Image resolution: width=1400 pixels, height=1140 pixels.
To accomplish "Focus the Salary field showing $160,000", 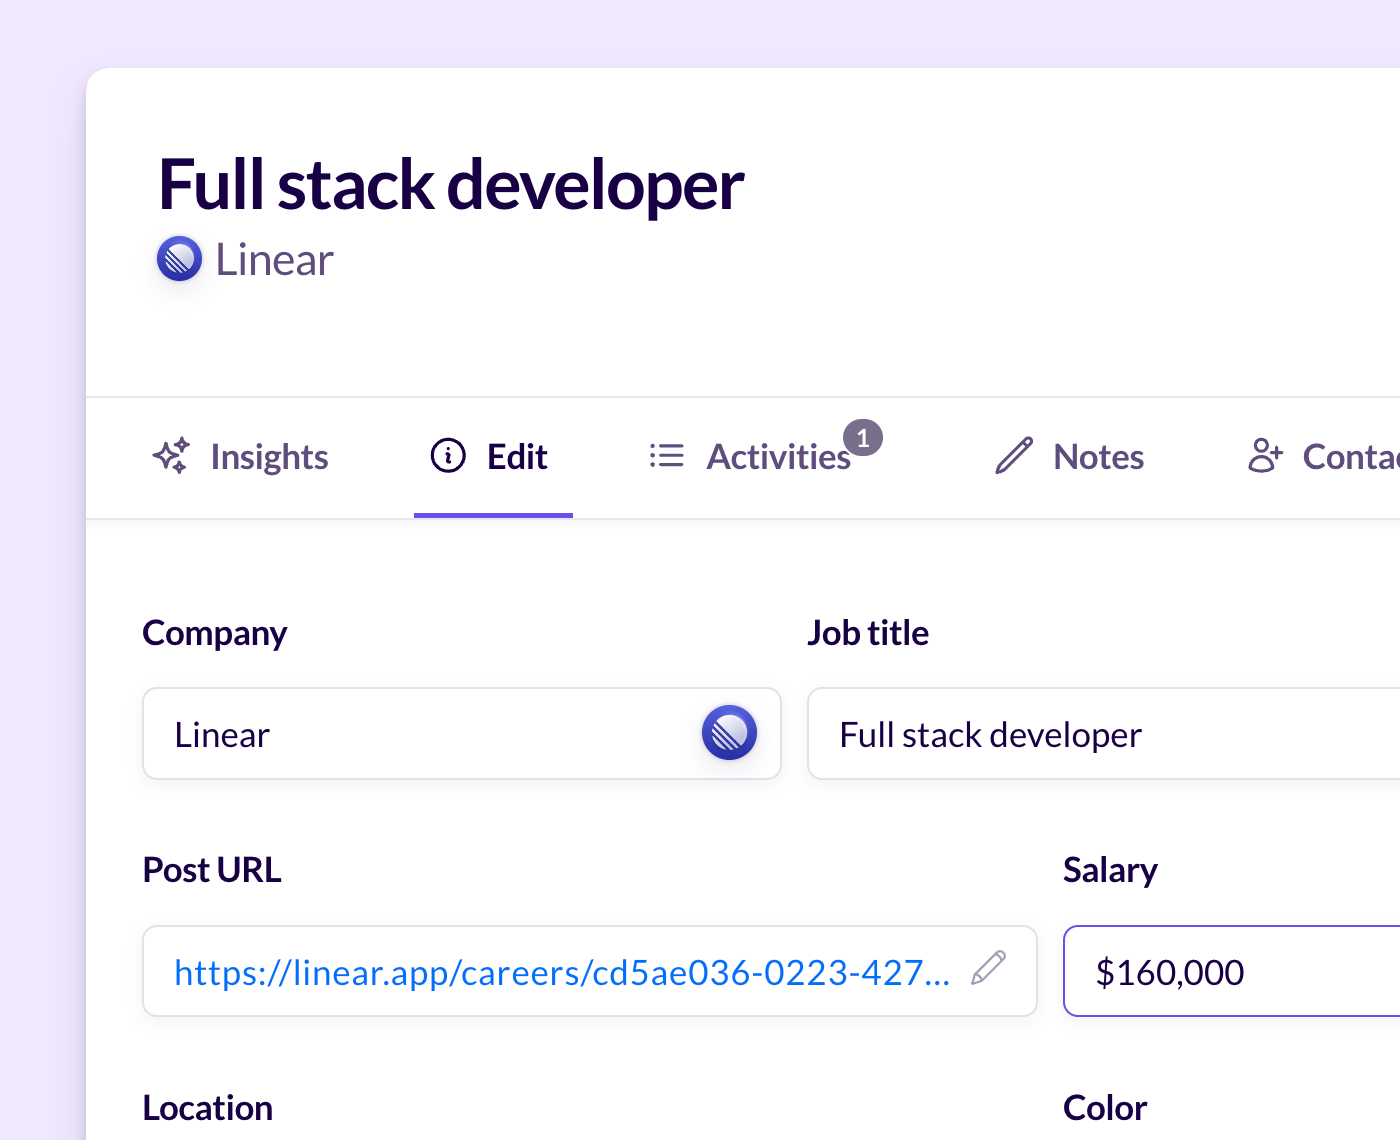I will coord(1232,971).
